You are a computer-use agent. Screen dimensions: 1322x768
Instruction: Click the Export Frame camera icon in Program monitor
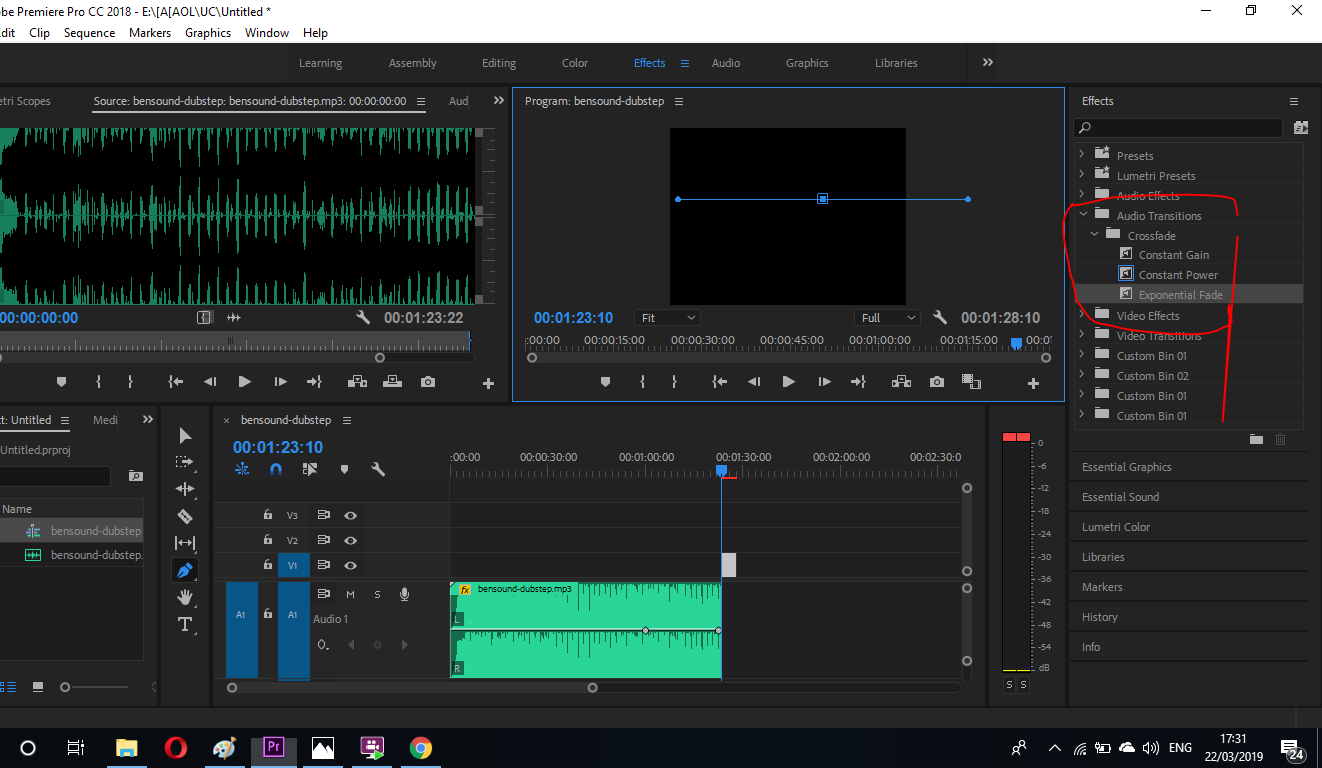(x=936, y=382)
